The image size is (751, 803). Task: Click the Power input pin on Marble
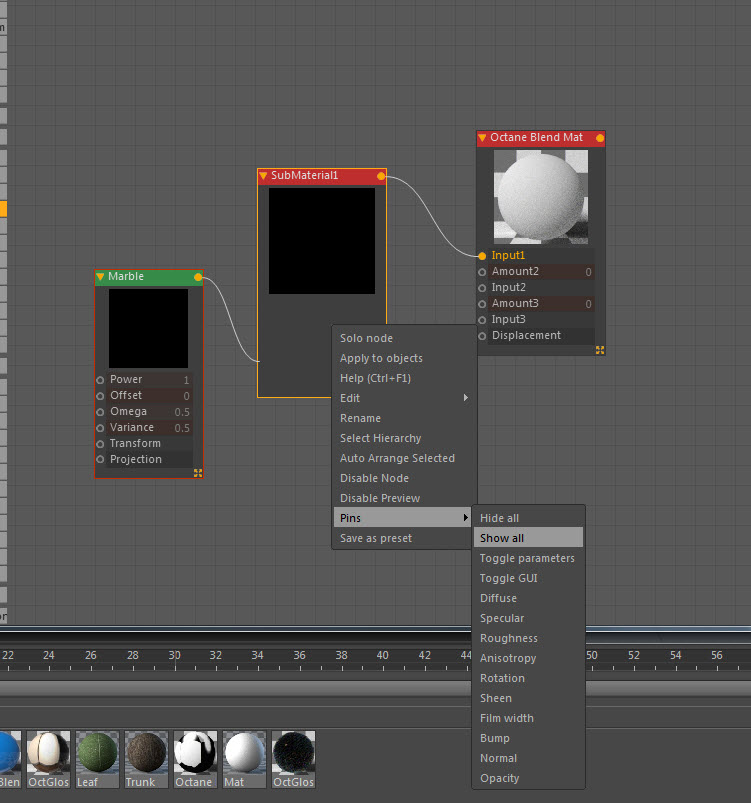tap(100, 380)
